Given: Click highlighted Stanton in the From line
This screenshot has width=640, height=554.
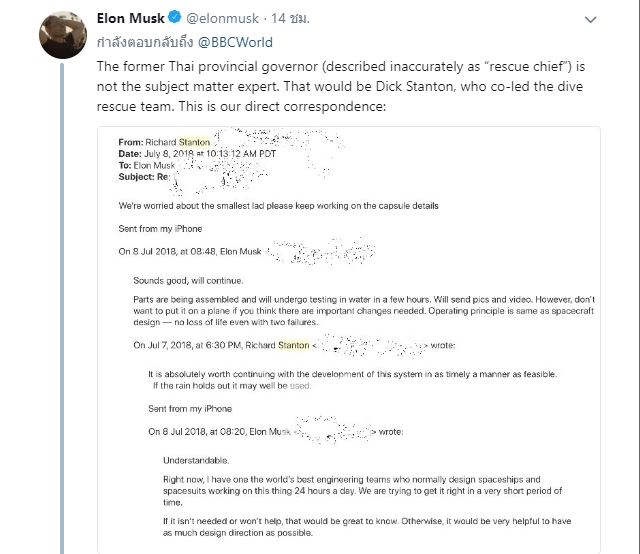Looking at the screenshot, I should pyautogui.click(x=195, y=142).
